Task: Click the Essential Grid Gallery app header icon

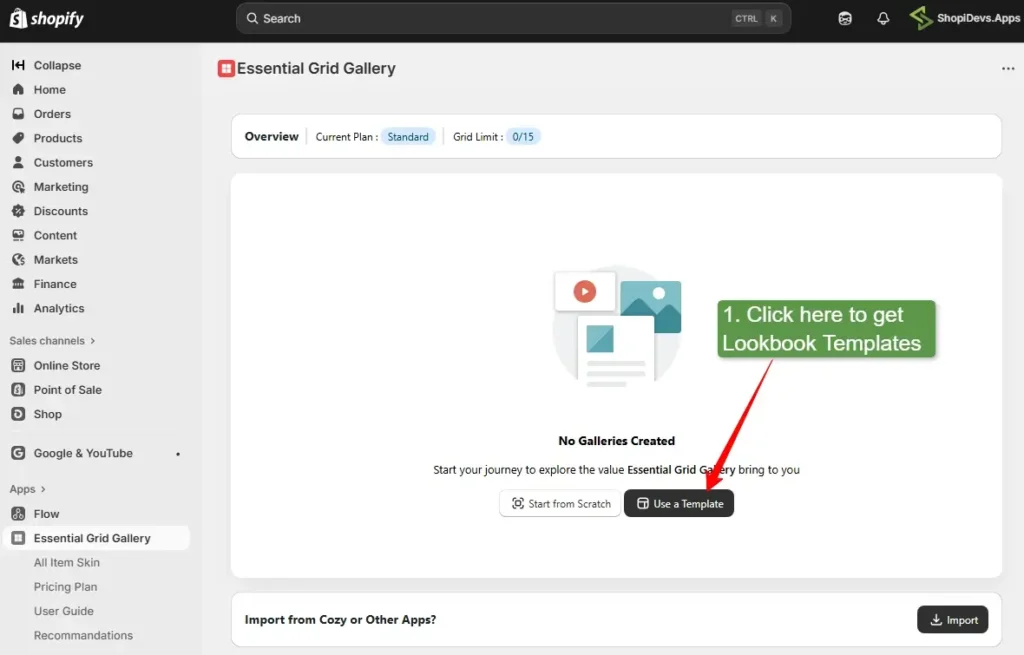Action: point(226,69)
